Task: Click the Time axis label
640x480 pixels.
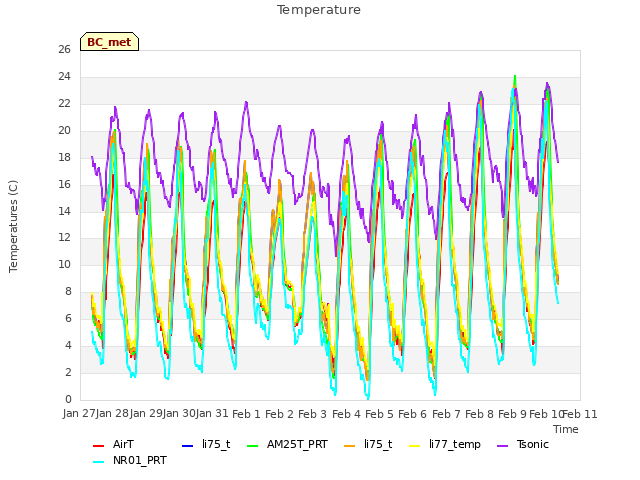Action: point(566,429)
